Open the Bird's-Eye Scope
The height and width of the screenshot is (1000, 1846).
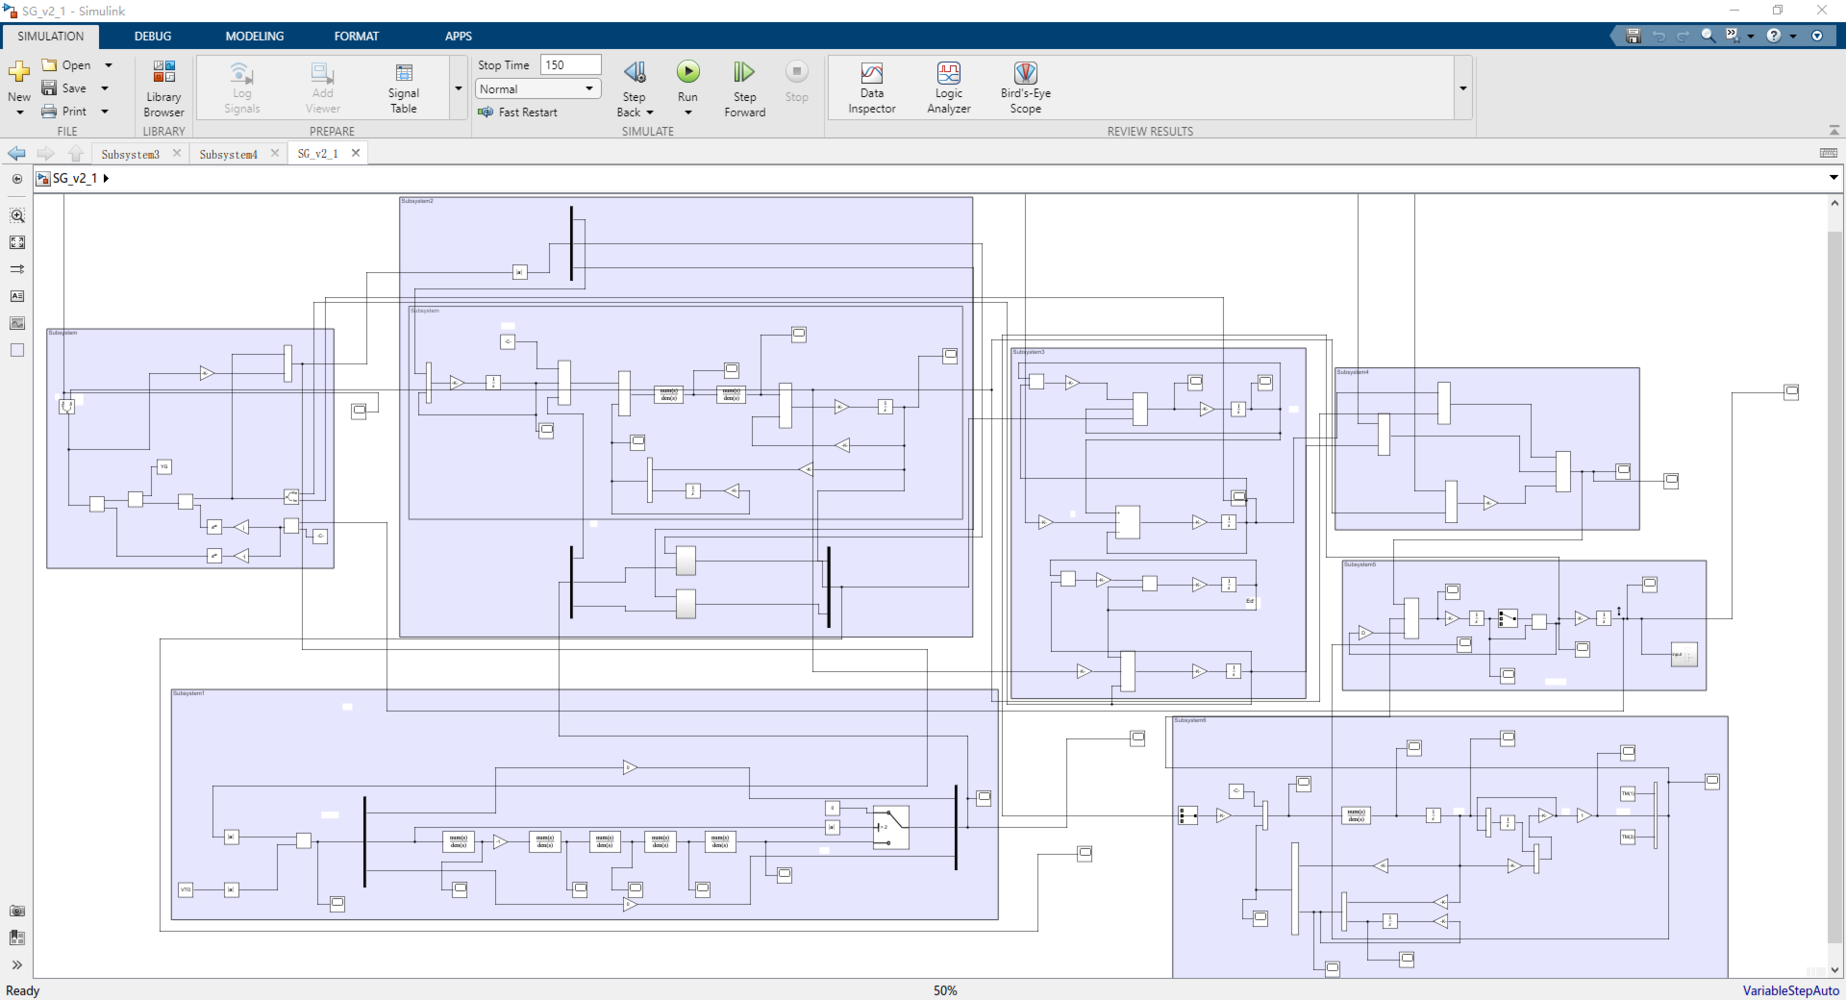(x=1025, y=88)
